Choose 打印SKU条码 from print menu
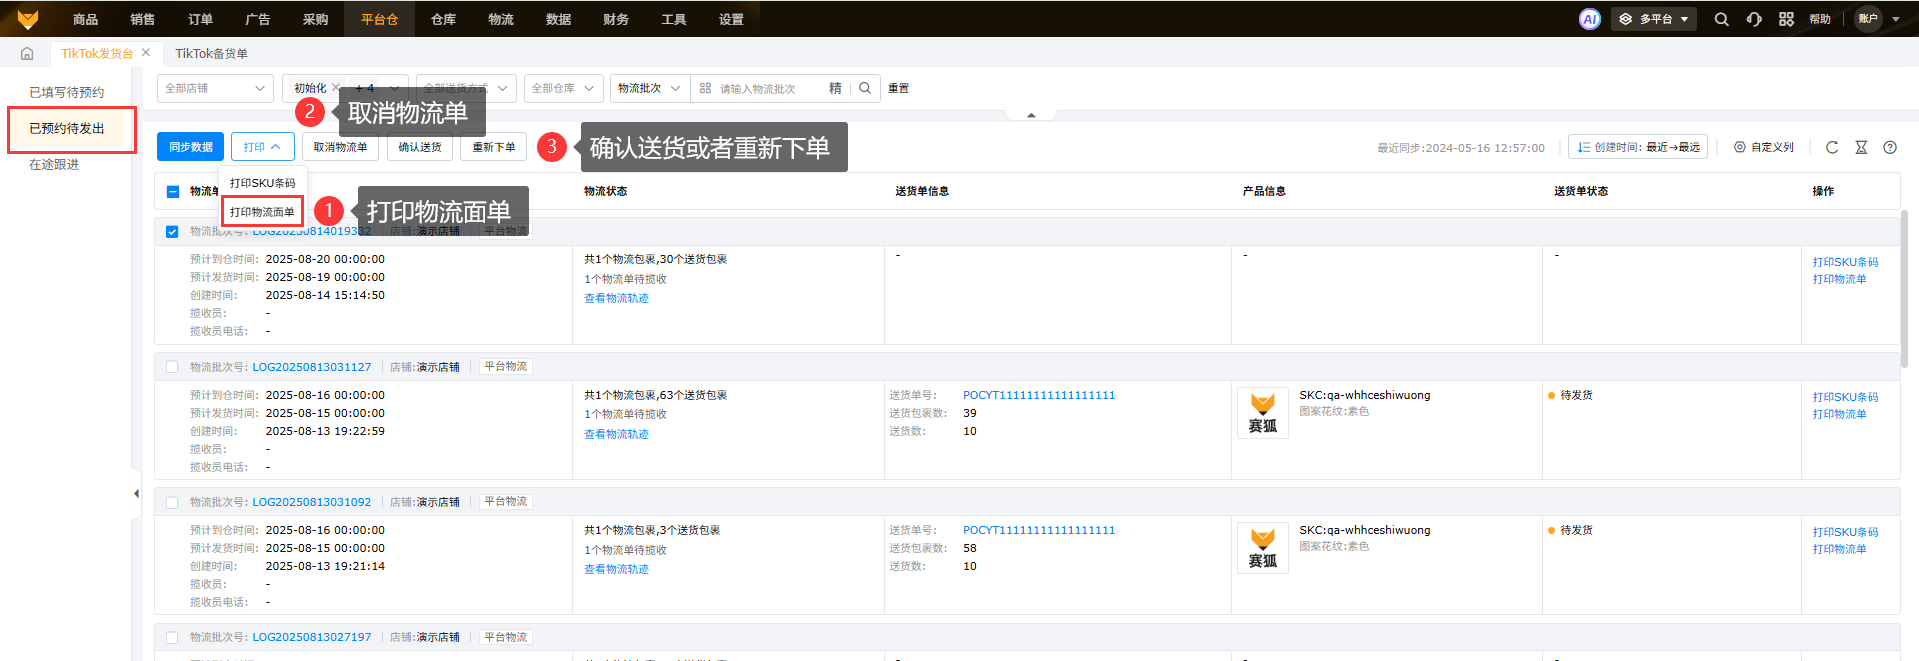This screenshot has width=1919, height=661. 262,183
